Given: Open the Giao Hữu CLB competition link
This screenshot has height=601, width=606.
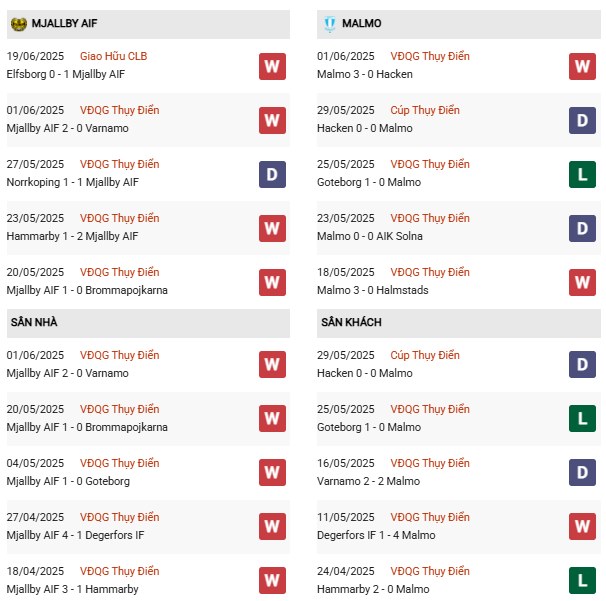Looking at the screenshot, I should point(113,56).
